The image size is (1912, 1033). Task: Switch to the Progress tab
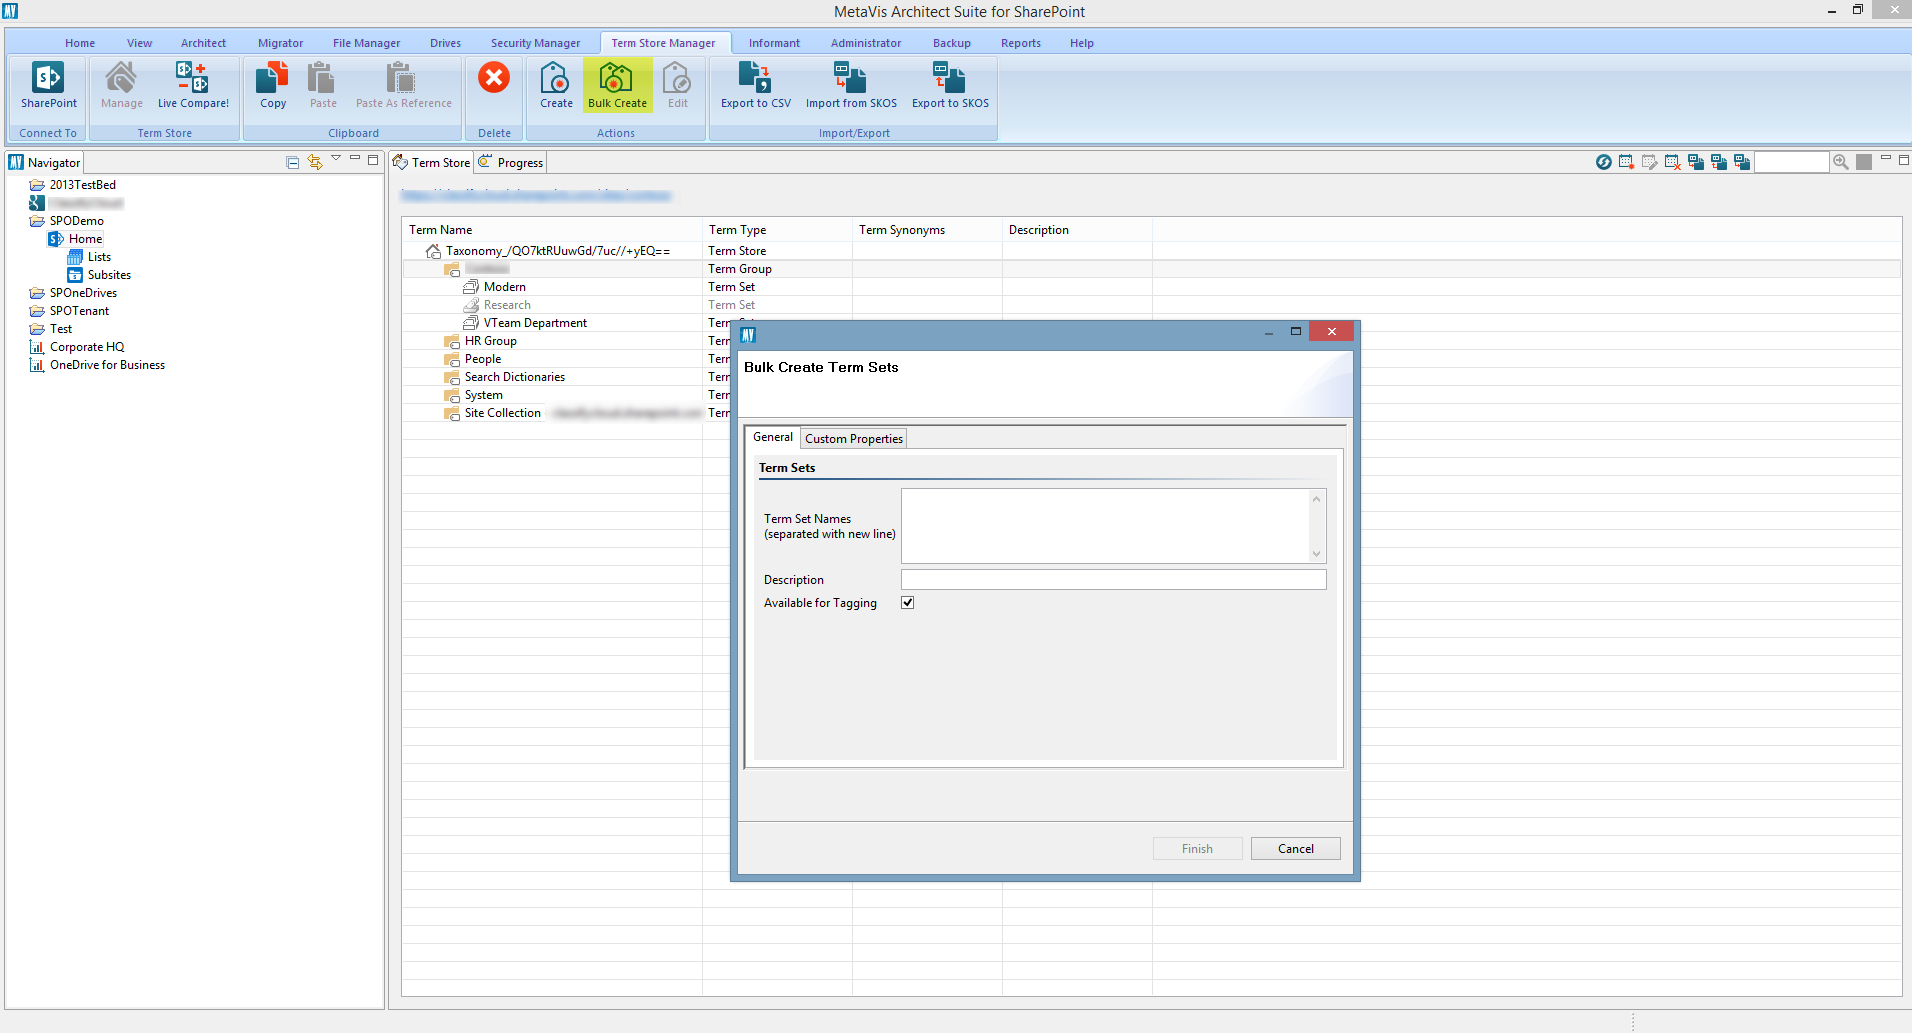click(519, 163)
